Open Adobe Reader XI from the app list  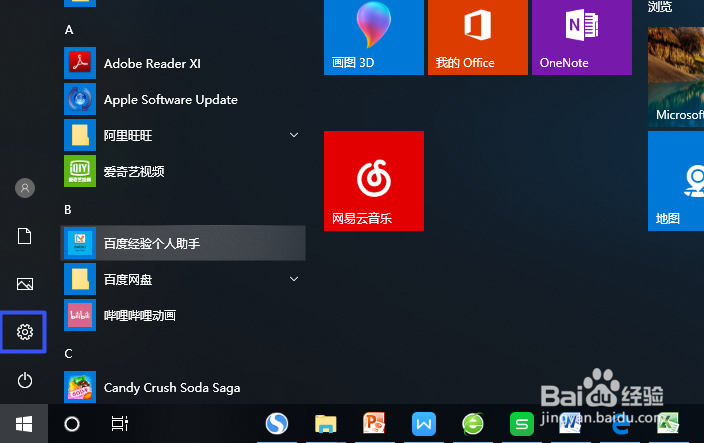click(183, 63)
